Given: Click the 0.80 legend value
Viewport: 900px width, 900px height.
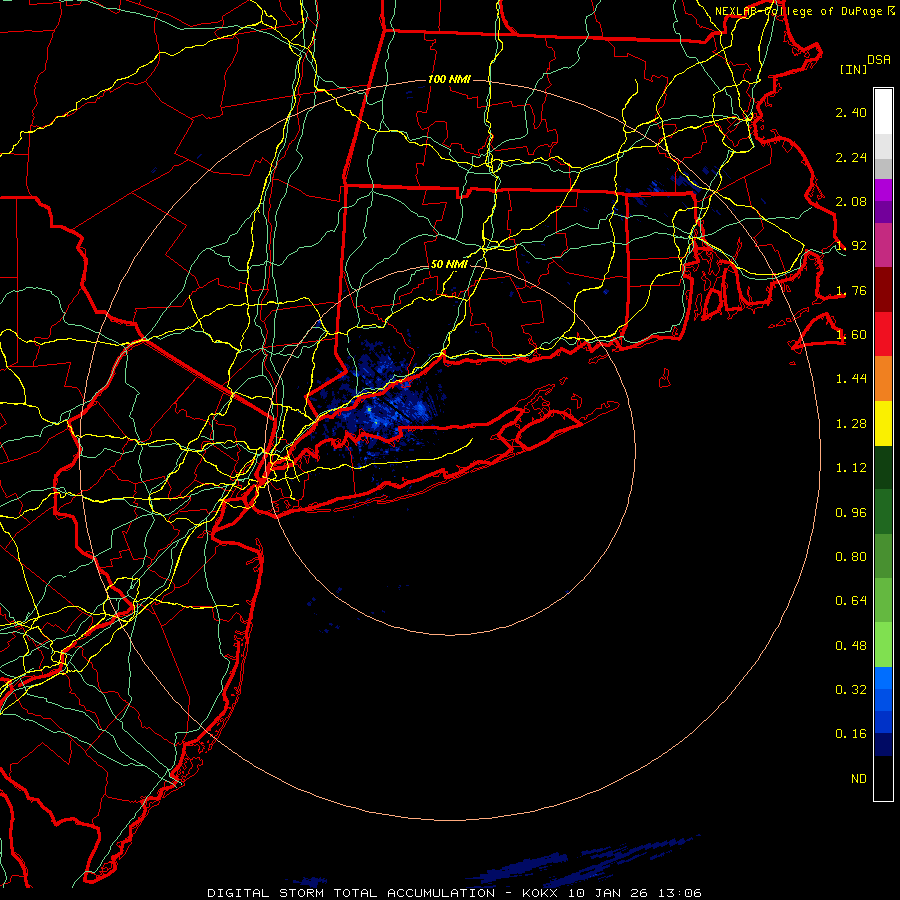Looking at the screenshot, I should (851, 557).
